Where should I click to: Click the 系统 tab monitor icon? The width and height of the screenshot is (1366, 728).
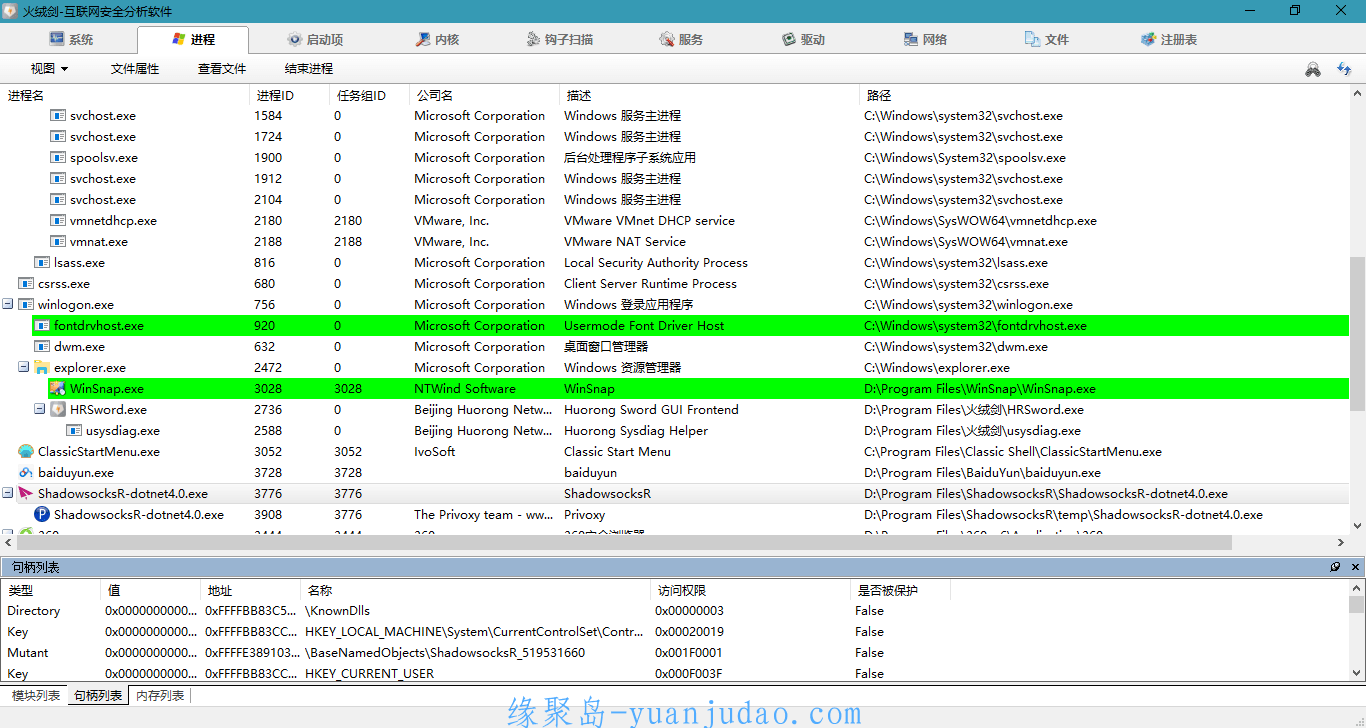click(57, 39)
